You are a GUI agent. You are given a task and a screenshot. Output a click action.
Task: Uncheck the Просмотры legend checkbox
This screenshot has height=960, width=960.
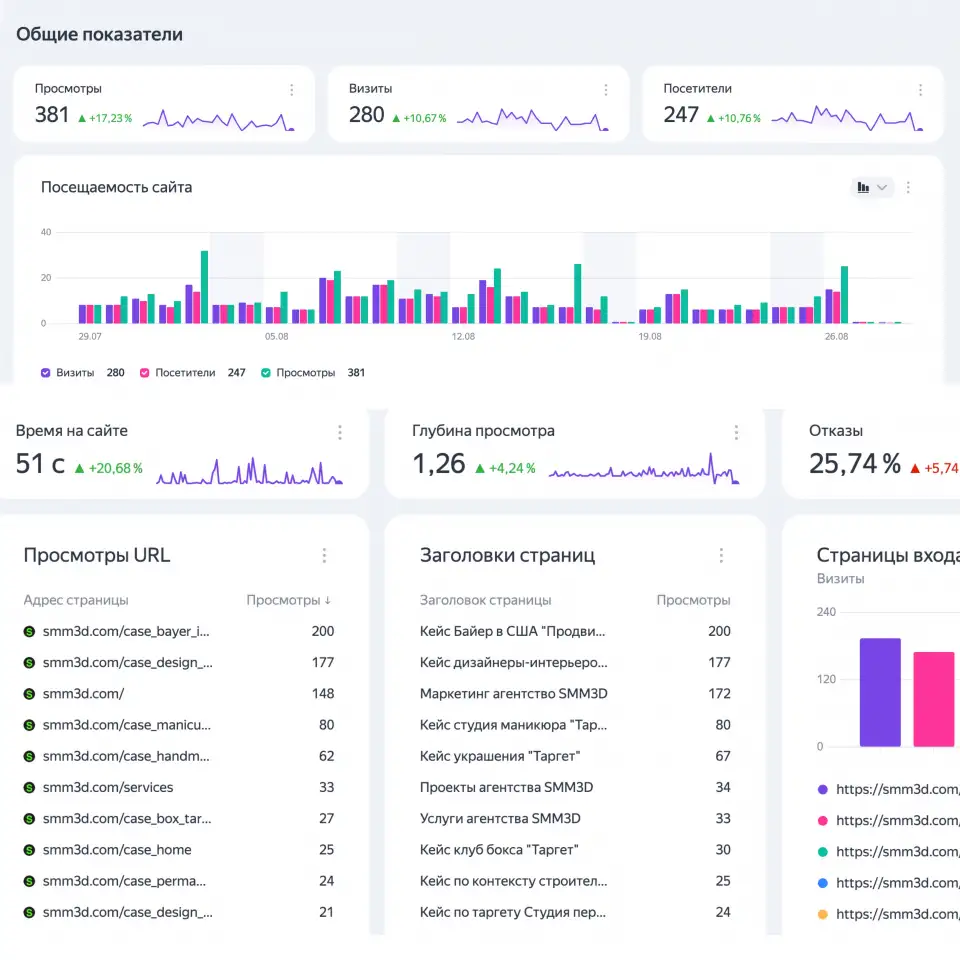click(x=266, y=373)
